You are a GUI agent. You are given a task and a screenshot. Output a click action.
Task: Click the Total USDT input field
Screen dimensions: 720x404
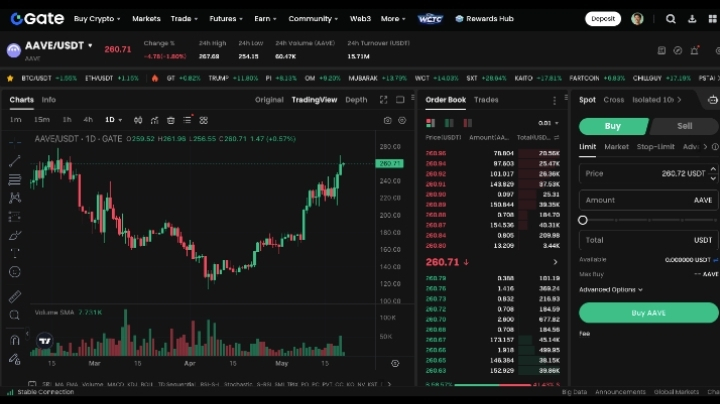pos(648,240)
